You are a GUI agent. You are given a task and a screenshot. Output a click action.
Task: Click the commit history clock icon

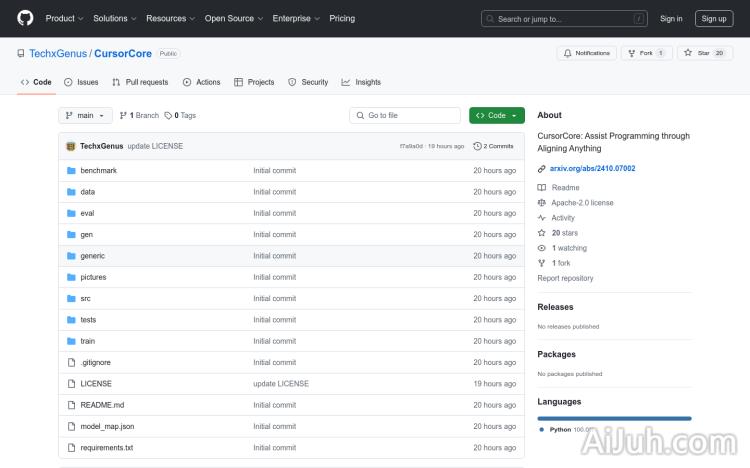[x=477, y=146]
